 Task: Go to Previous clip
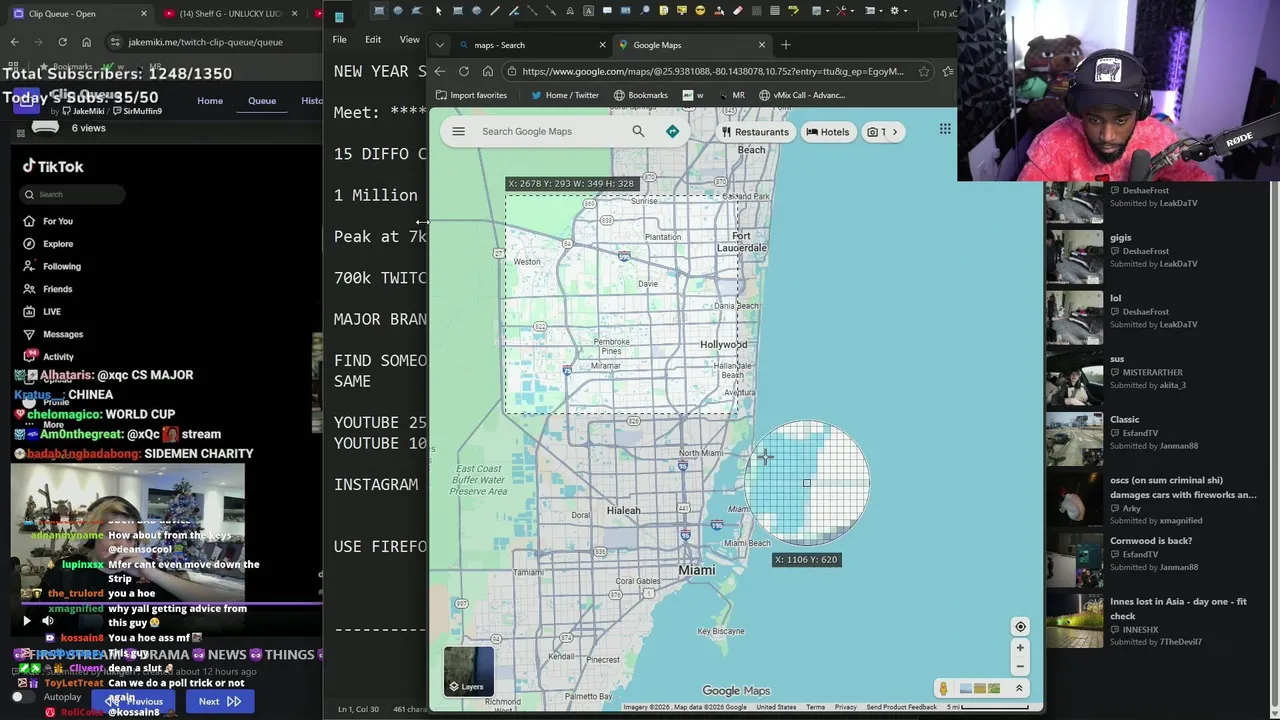pyautogui.click(x=135, y=702)
